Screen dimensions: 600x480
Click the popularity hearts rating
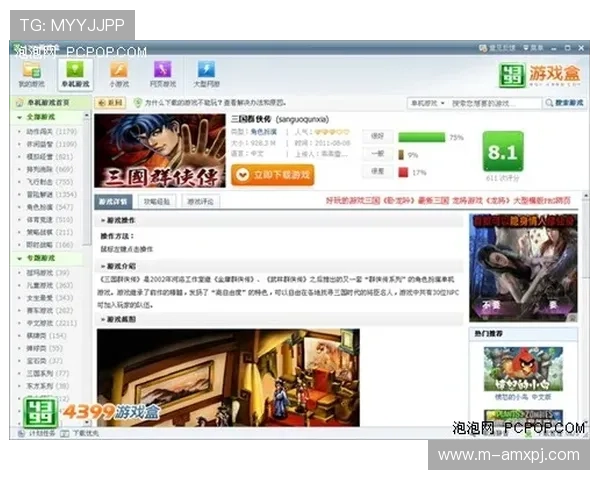(332, 132)
